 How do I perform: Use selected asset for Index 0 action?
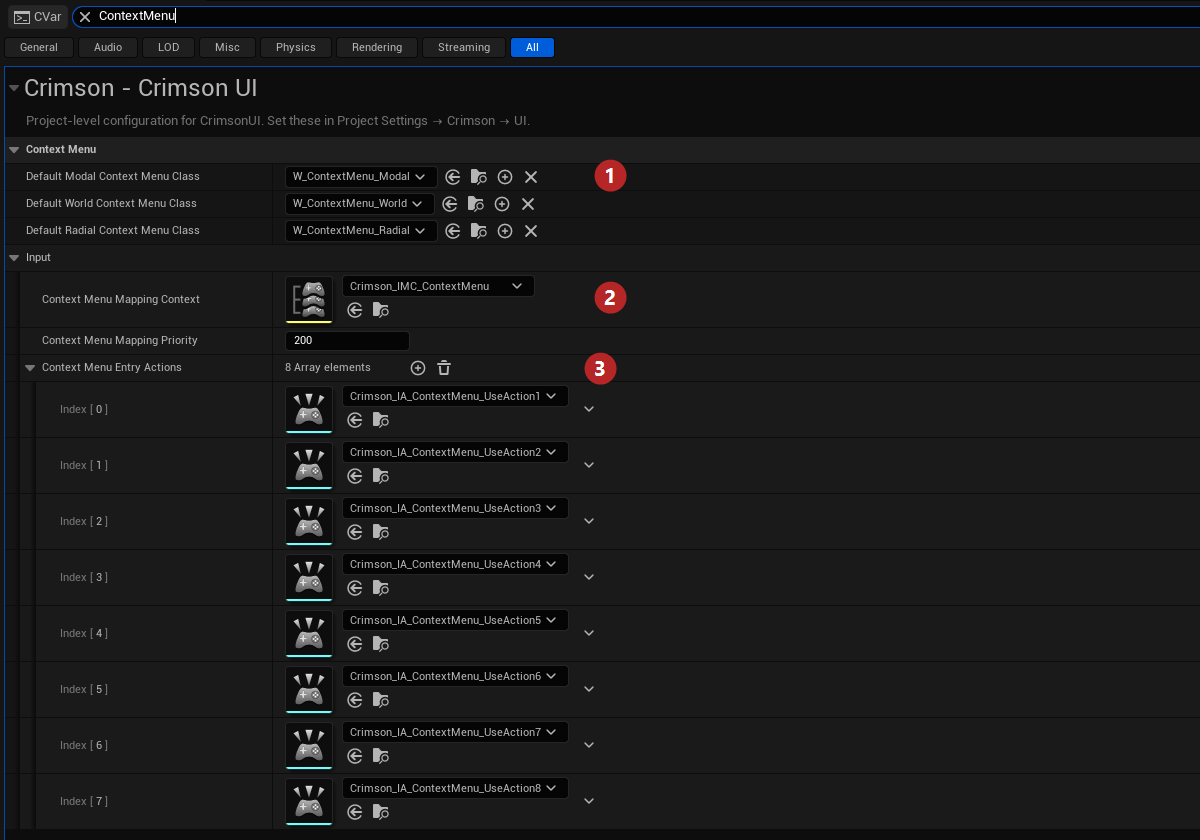354,420
